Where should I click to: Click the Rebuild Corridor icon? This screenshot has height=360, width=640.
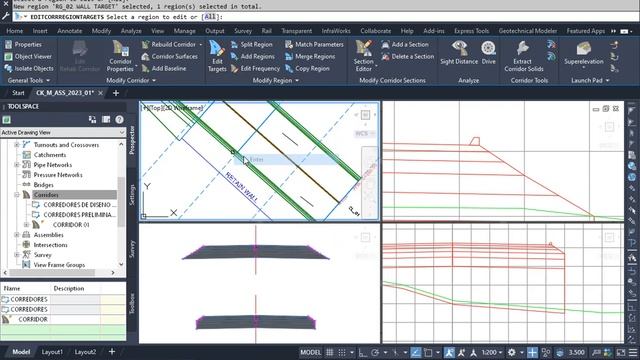[x=145, y=44]
